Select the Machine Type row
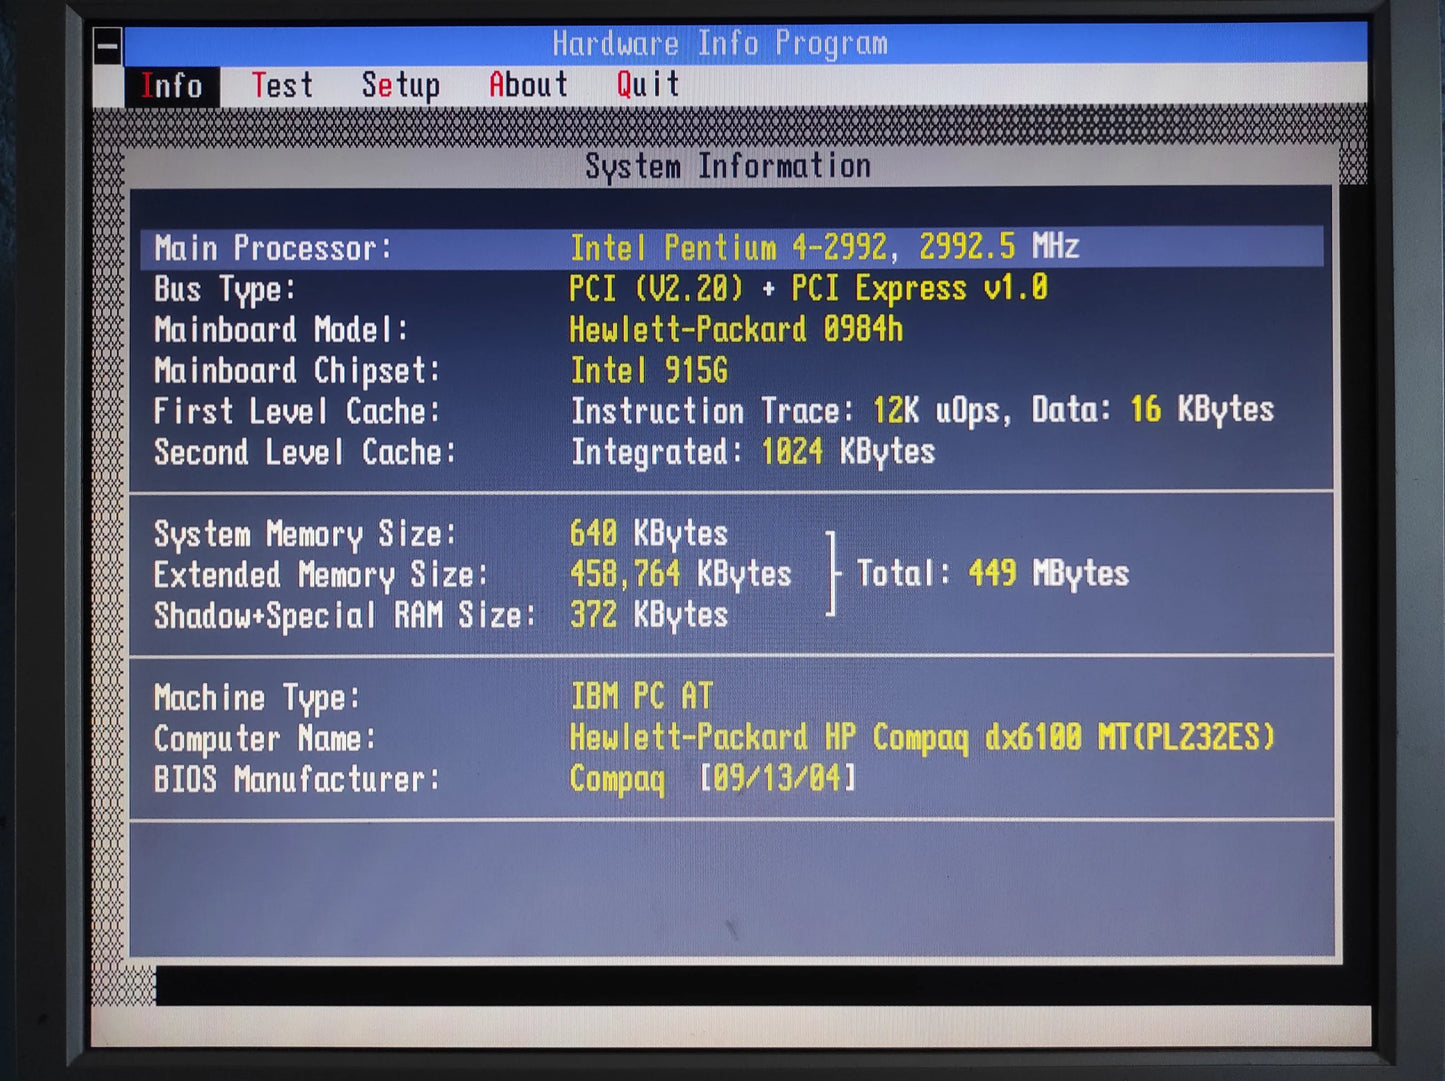This screenshot has height=1081, width=1445. point(732,697)
